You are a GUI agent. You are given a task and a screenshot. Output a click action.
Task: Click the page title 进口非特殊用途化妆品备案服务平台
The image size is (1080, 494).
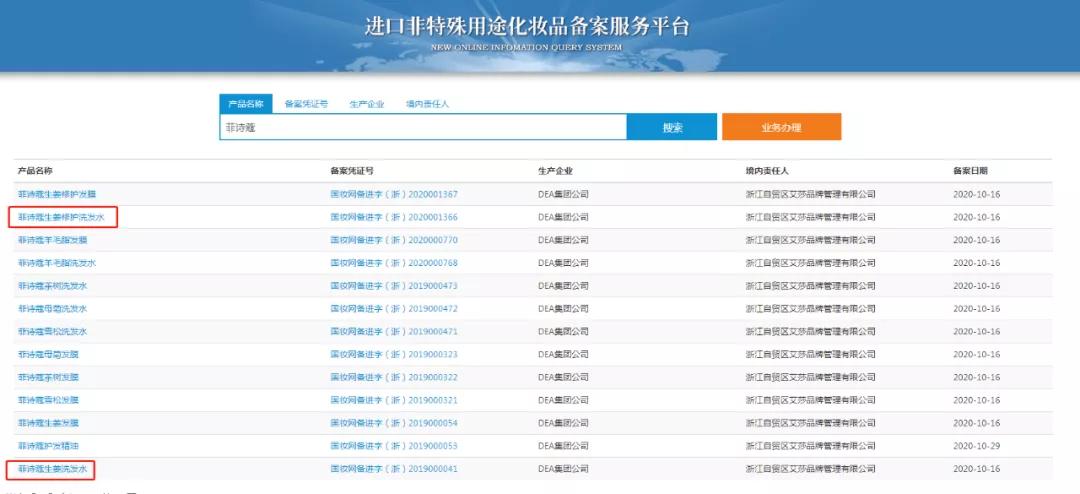tap(527, 27)
